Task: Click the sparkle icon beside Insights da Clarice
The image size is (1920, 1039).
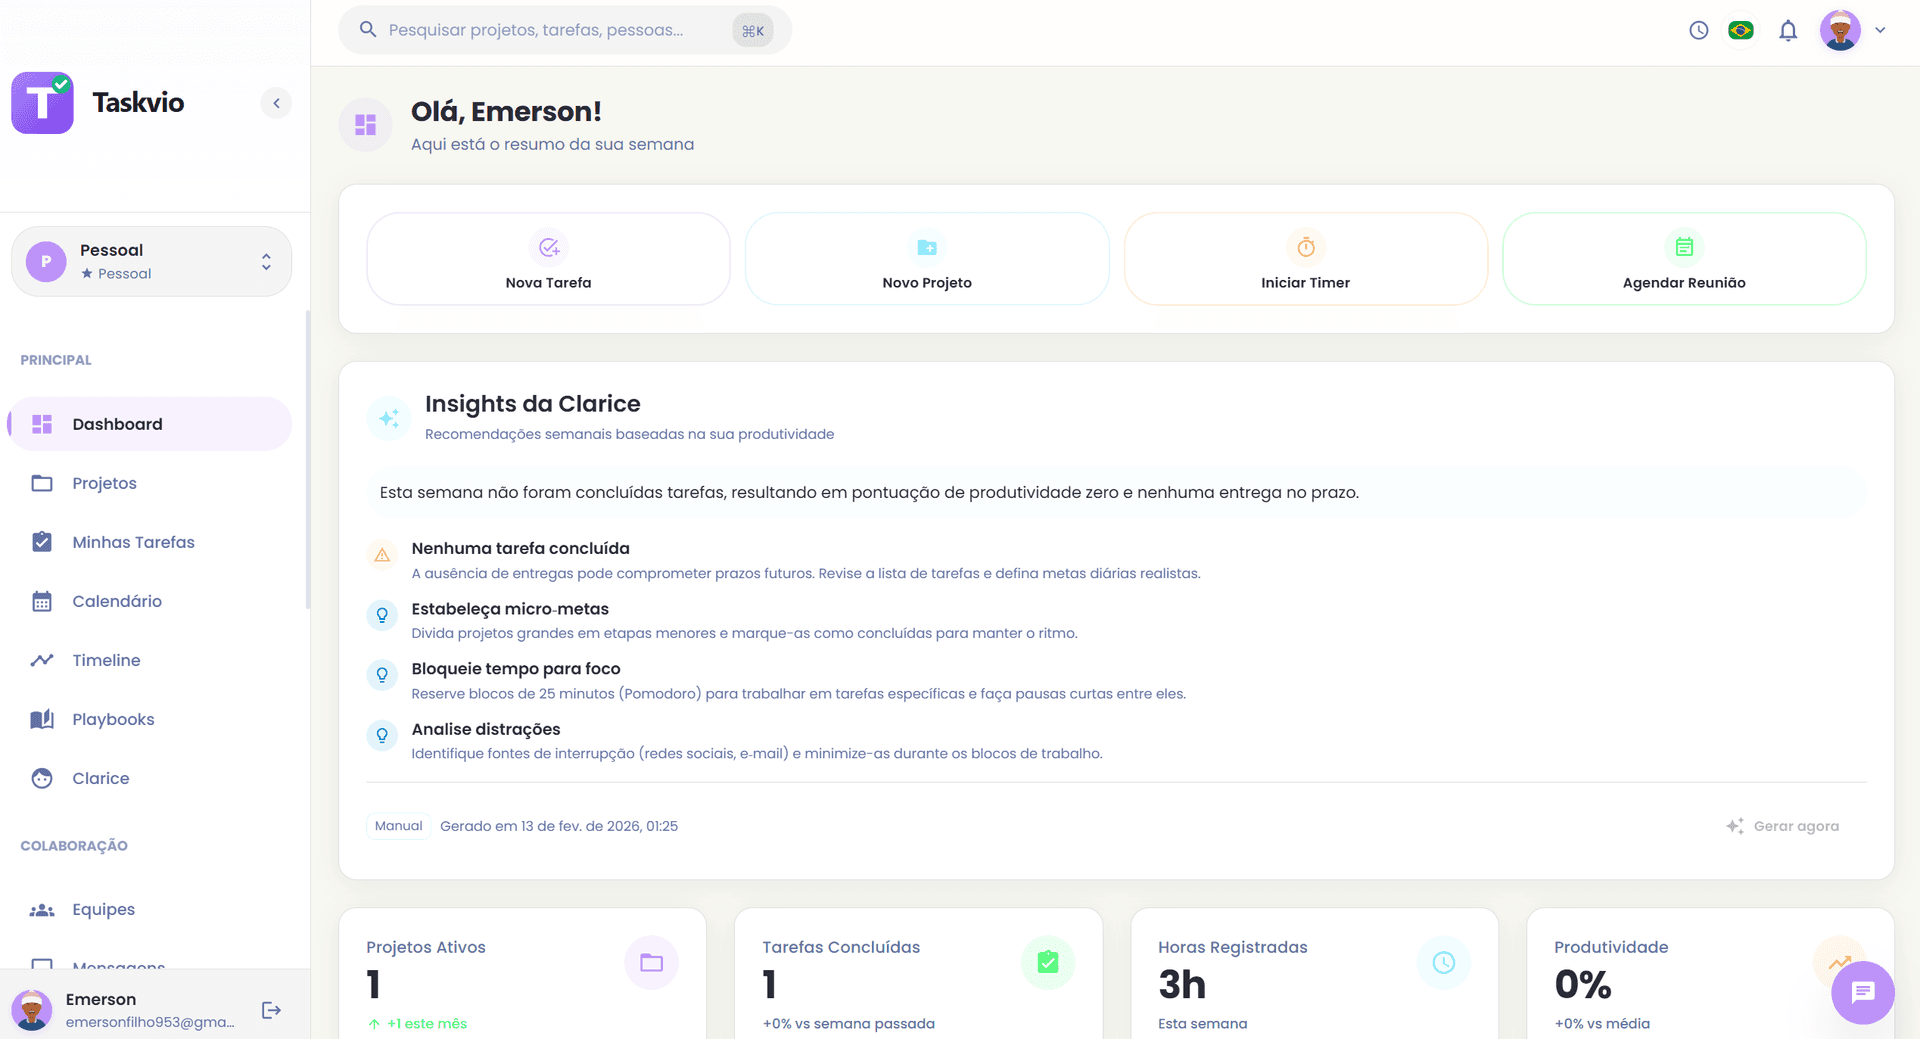Action: (388, 418)
